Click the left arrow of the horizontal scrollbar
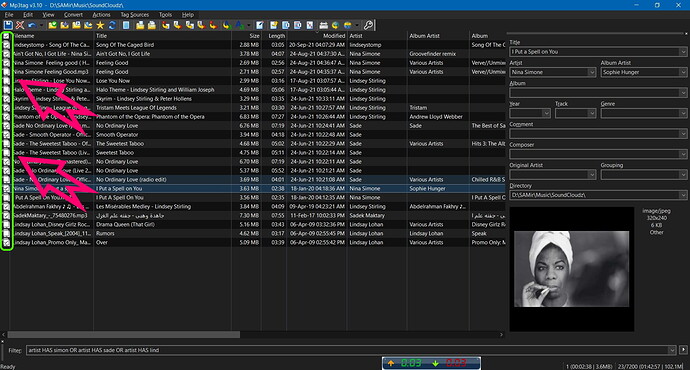 point(4,335)
